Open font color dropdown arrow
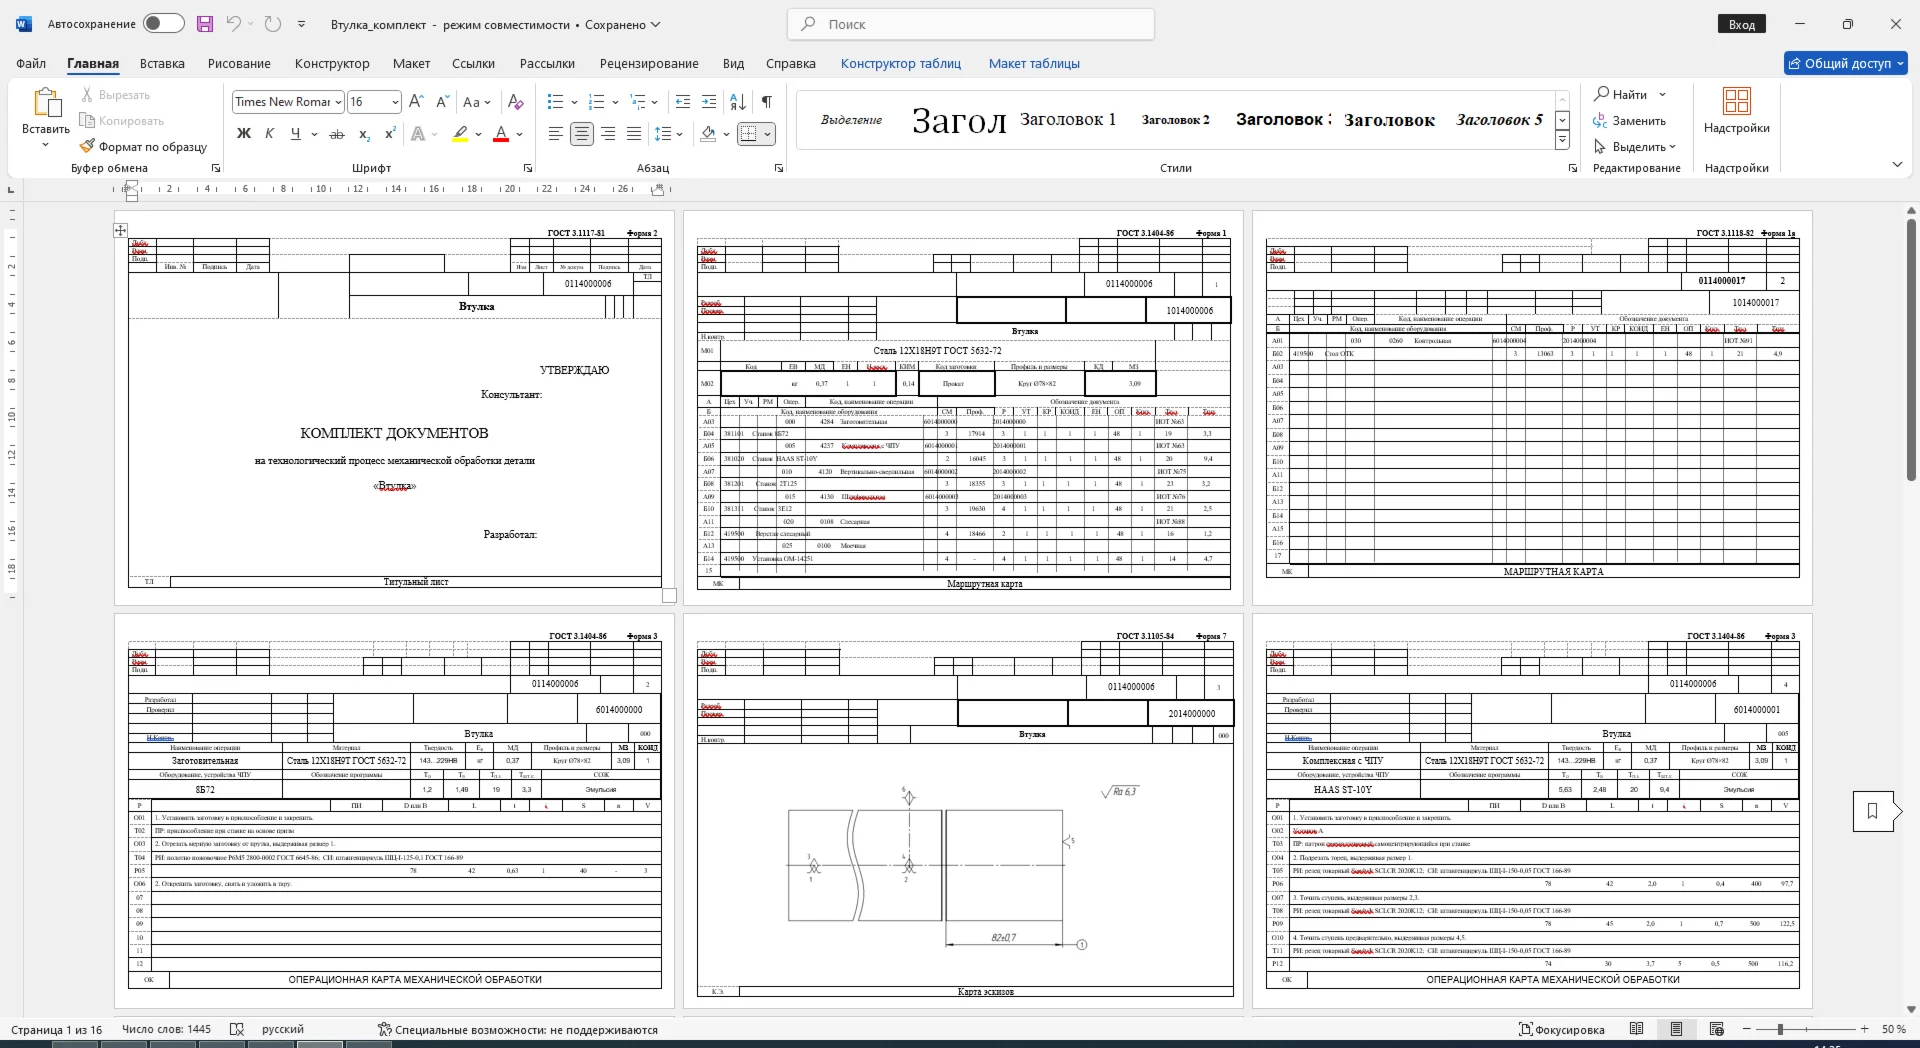The height and width of the screenshot is (1048, 1920). pyautogui.click(x=520, y=134)
